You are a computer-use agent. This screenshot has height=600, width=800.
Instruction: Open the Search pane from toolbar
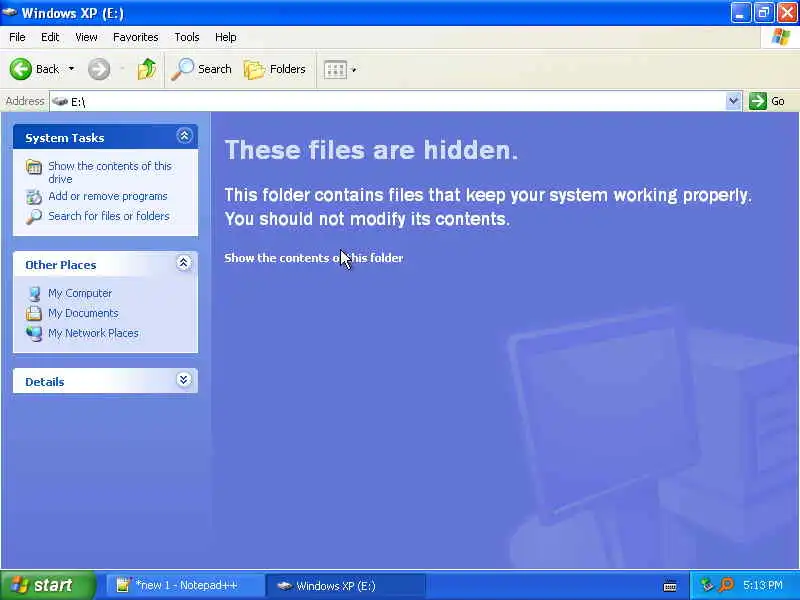point(201,69)
